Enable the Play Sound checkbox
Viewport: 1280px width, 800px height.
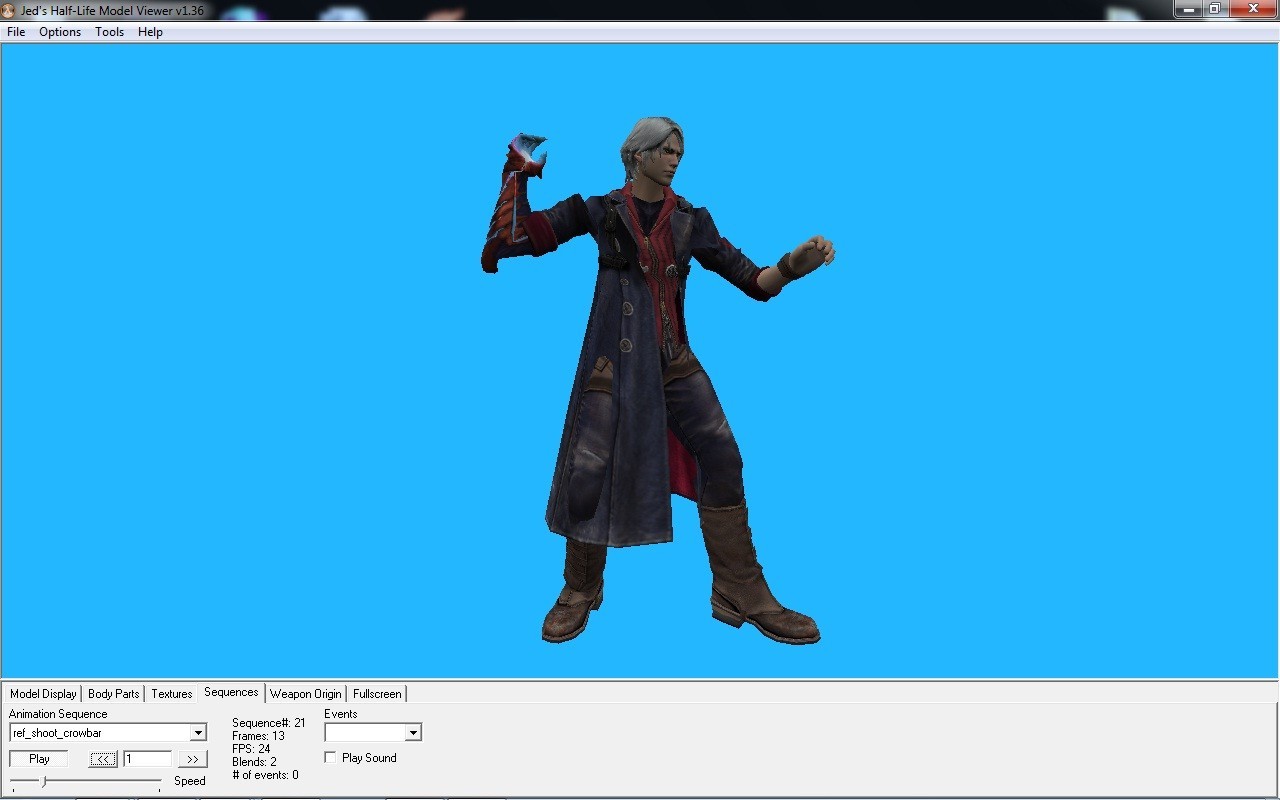[x=330, y=758]
